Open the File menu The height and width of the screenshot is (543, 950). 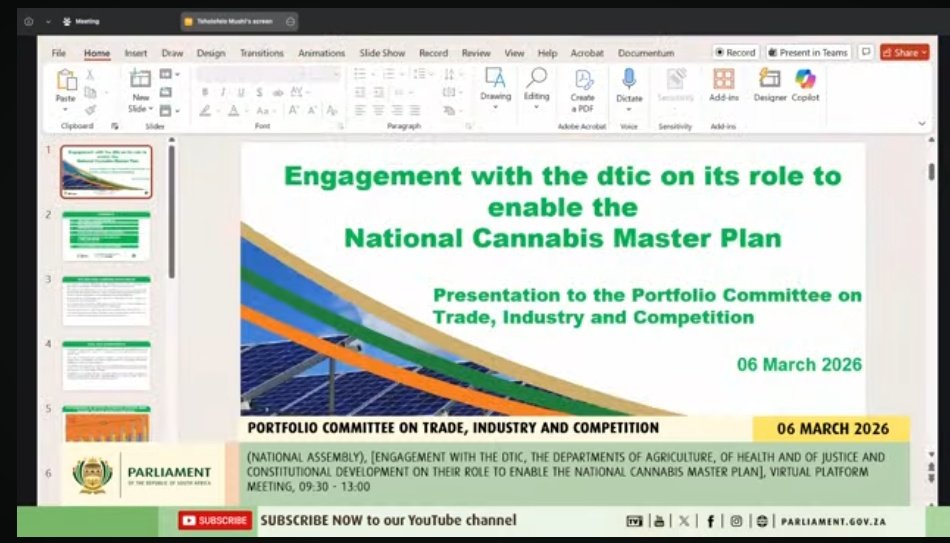tap(59, 53)
